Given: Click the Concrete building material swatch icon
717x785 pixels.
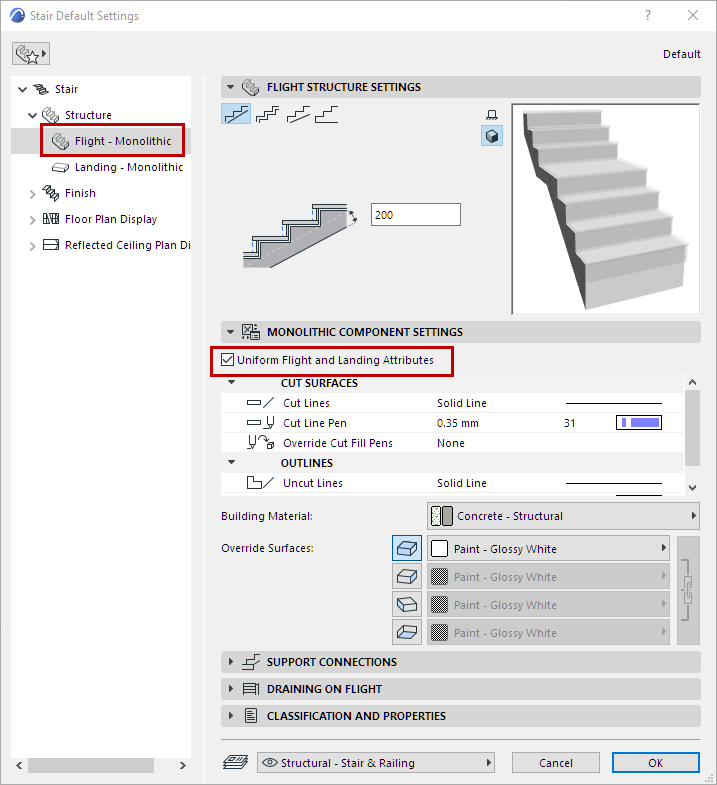Looking at the screenshot, I should pos(442,516).
